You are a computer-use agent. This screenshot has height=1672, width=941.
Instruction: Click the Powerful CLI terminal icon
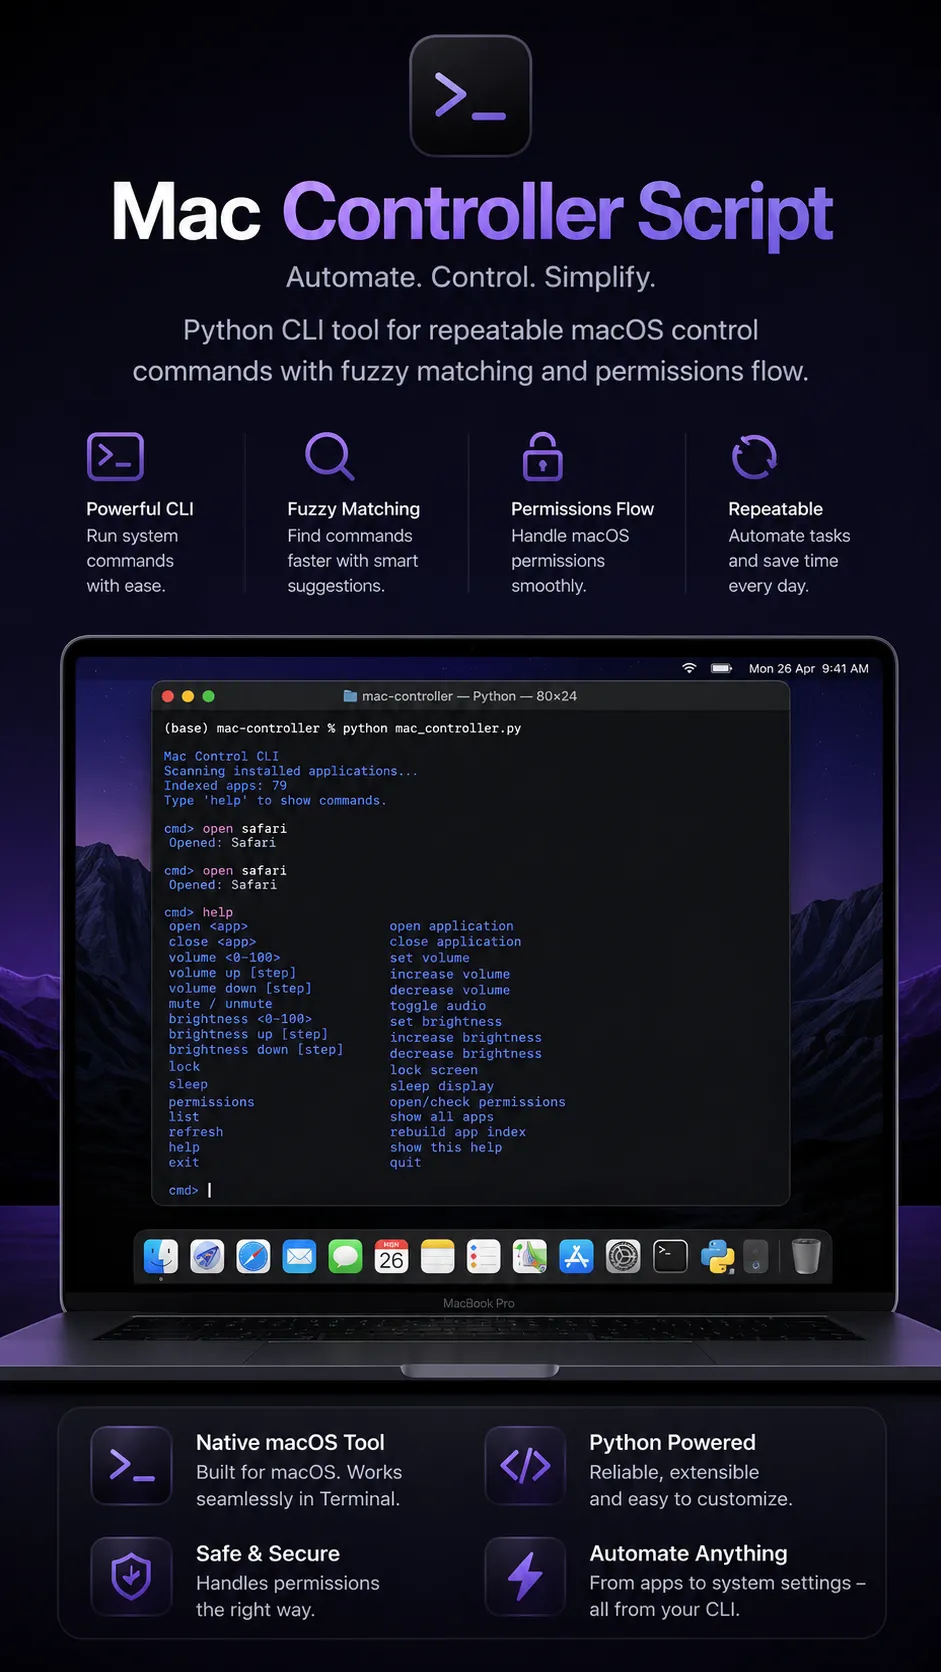(116, 457)
